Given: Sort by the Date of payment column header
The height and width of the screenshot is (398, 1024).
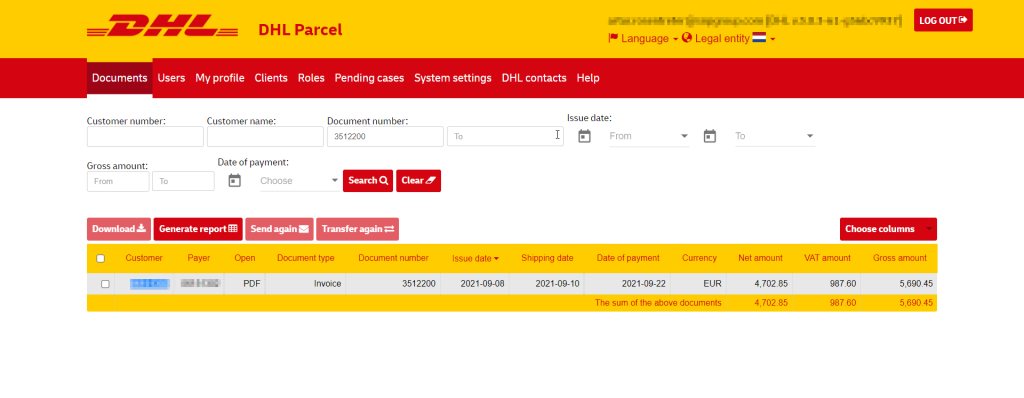Looking at the screenshot, I should pos(628,258).
